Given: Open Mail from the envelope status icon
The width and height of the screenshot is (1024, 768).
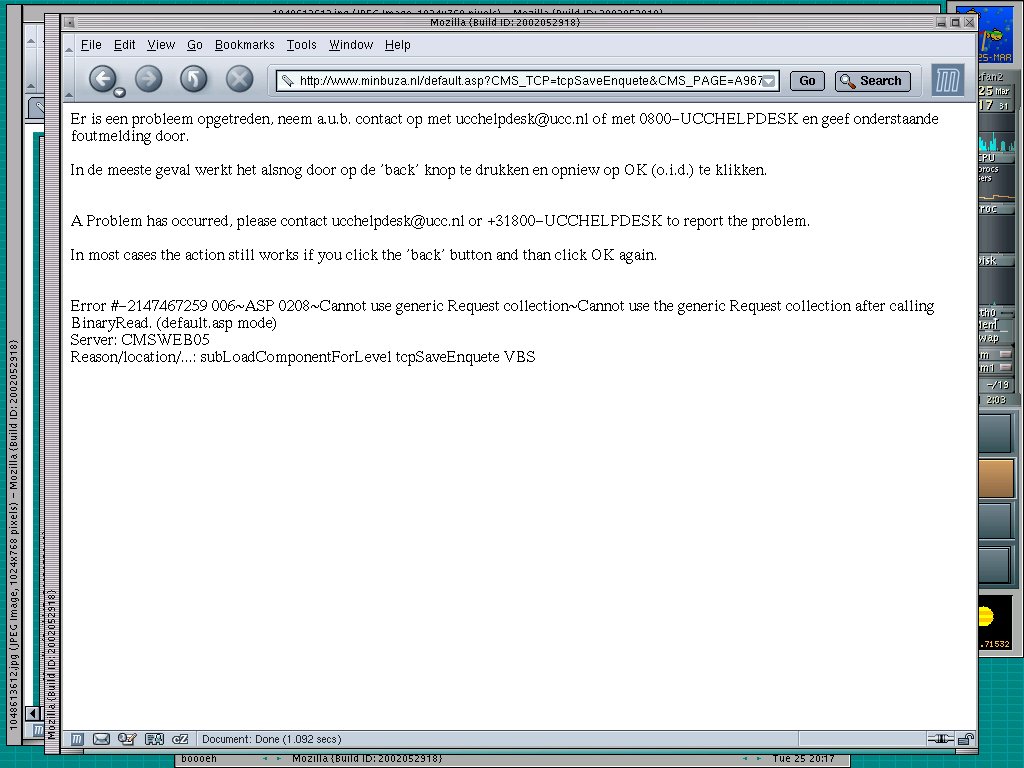Looking at the screenshot, I should [x=101, y=739].
